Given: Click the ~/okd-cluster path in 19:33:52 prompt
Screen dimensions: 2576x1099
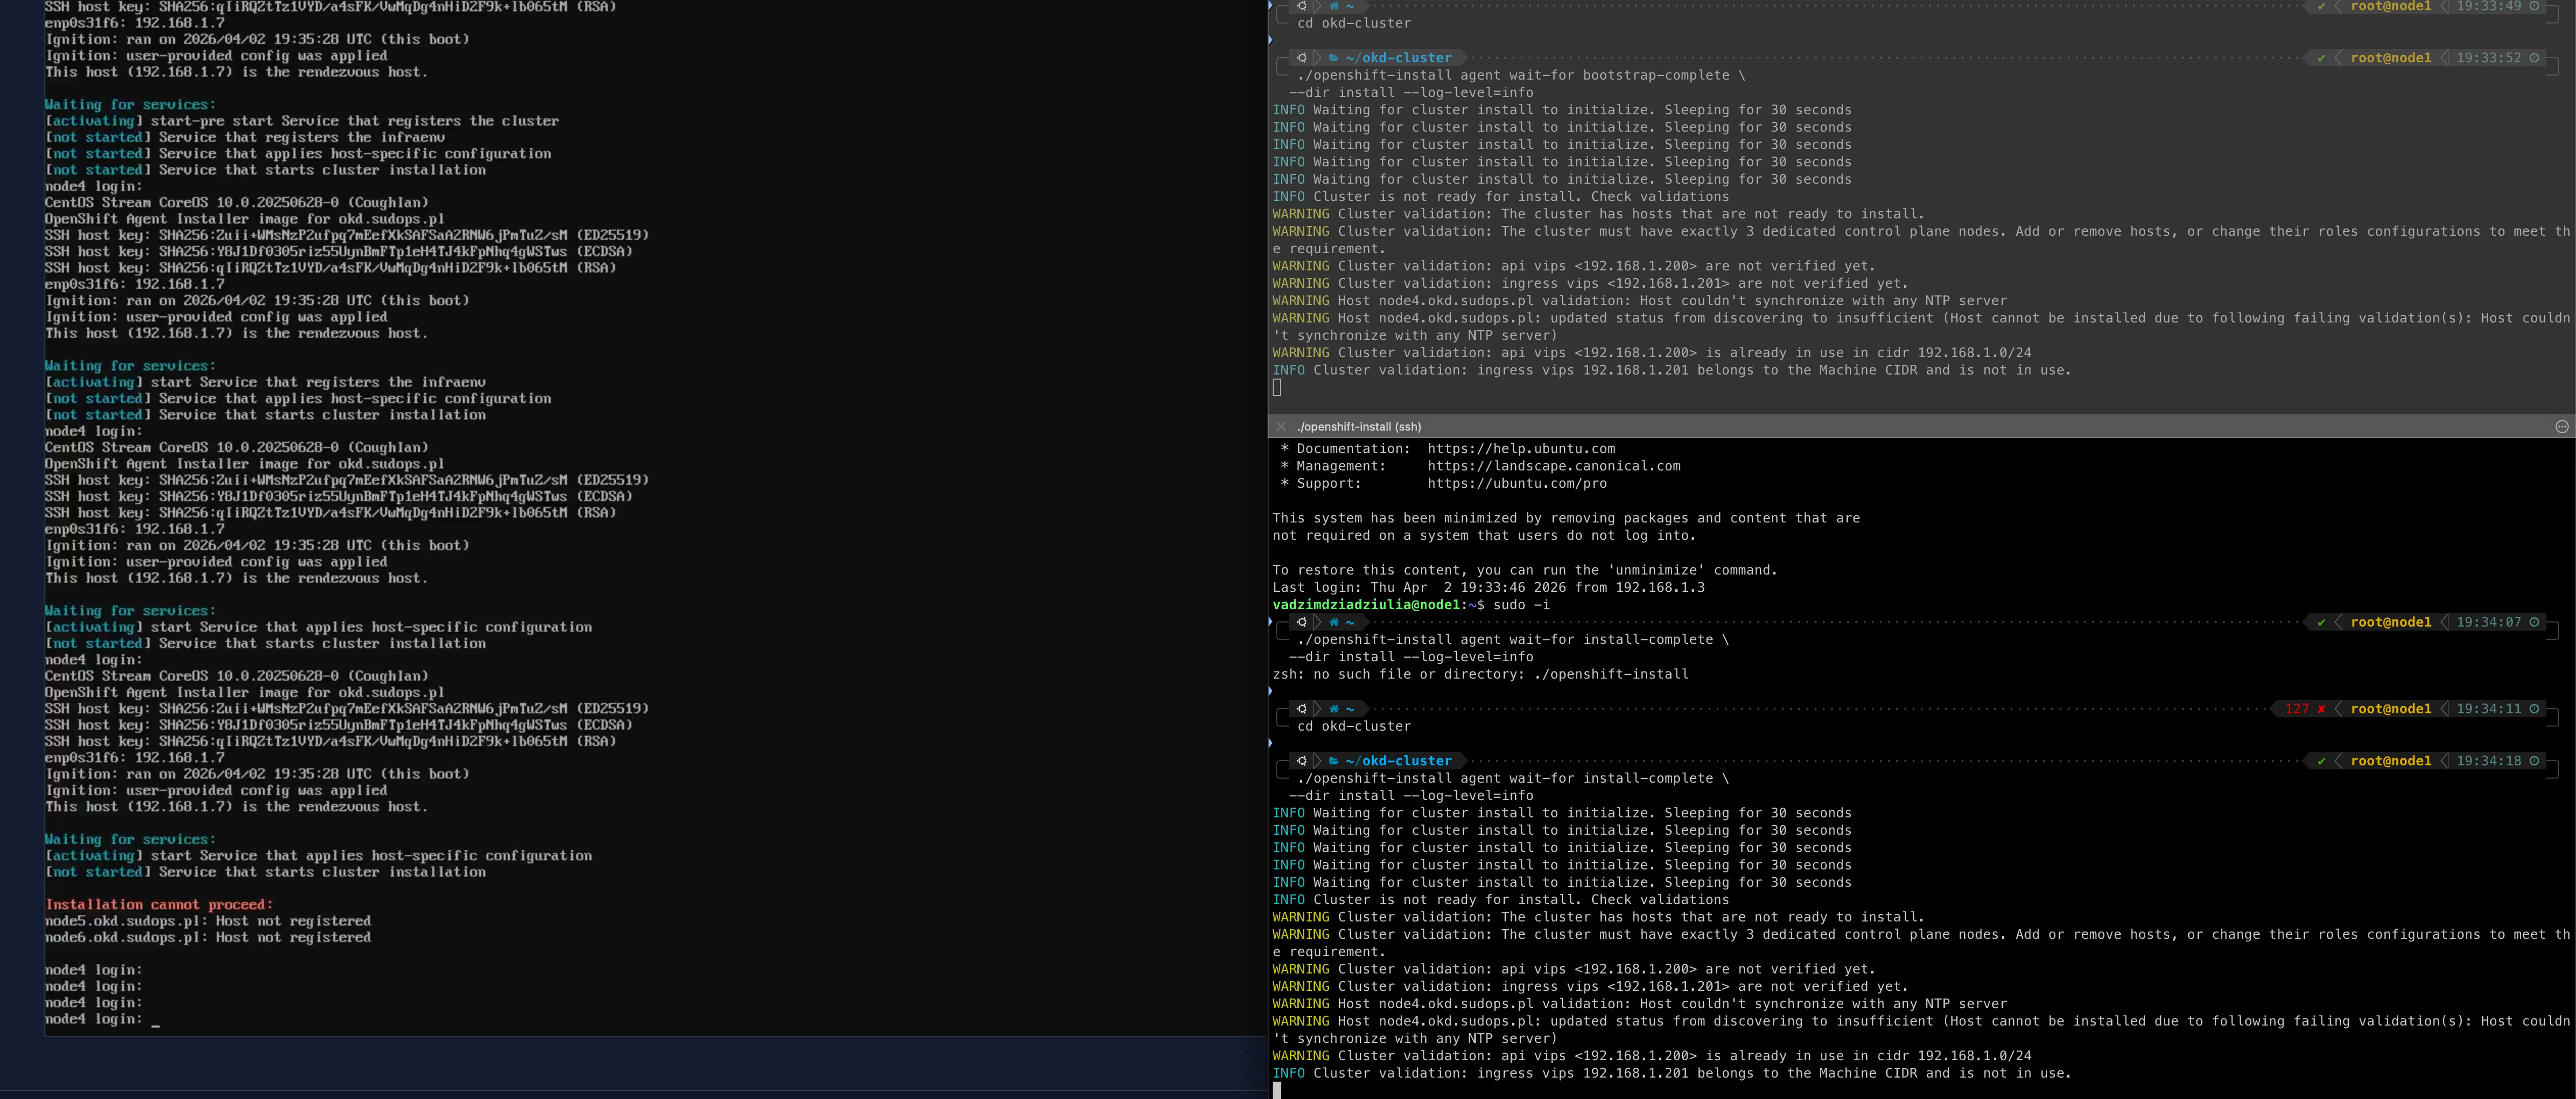Looking at the screenshot, I should 1398,58.
